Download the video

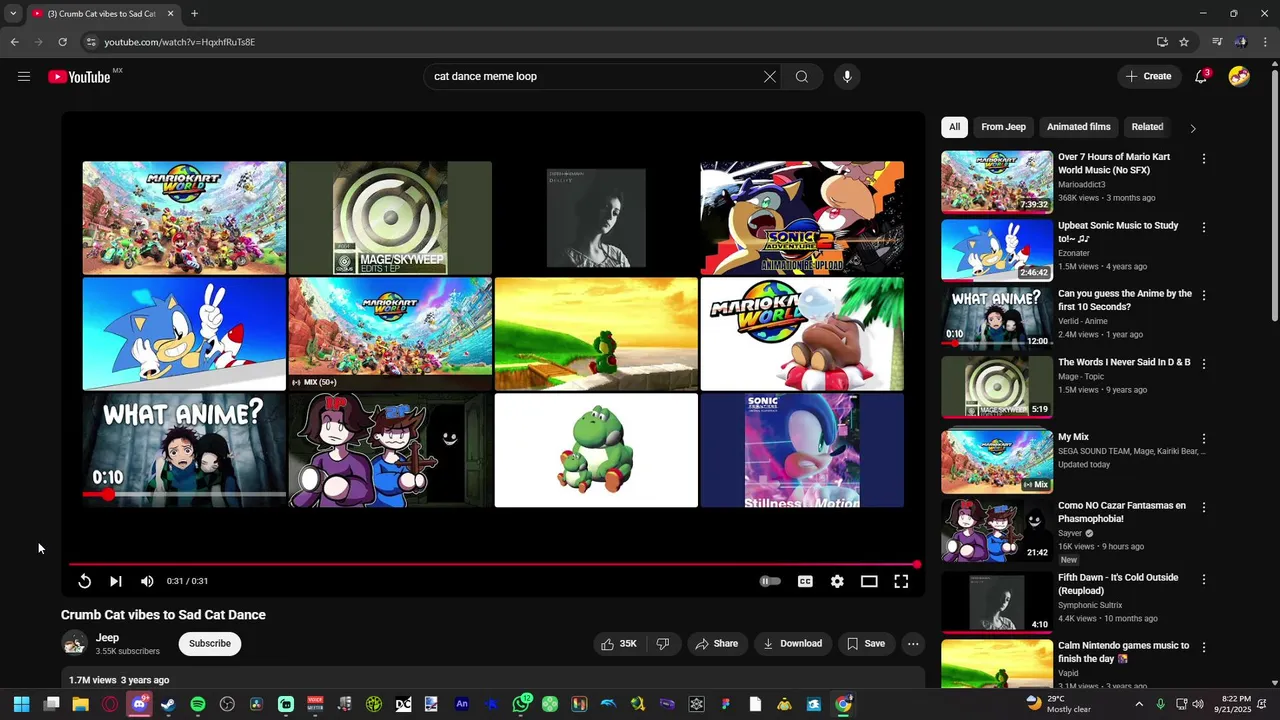[793, 644]
